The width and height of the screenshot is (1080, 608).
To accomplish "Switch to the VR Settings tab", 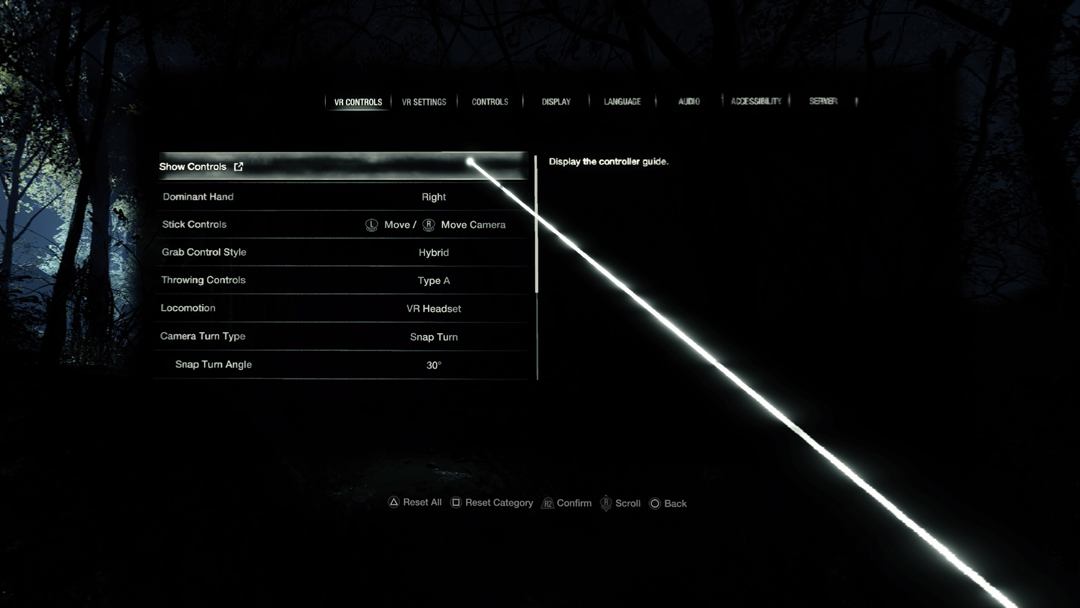I will coord(424,102).
